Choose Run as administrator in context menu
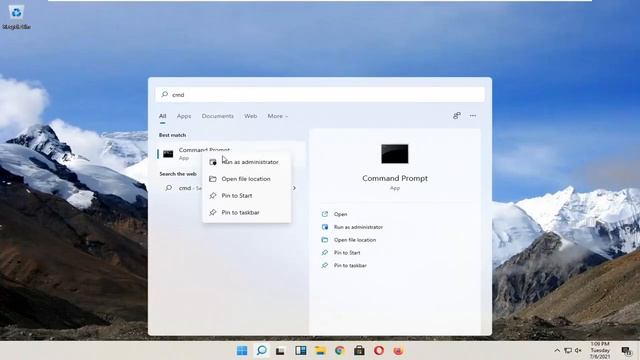Viewport: 640px width, 360px height. pos(247,162)
